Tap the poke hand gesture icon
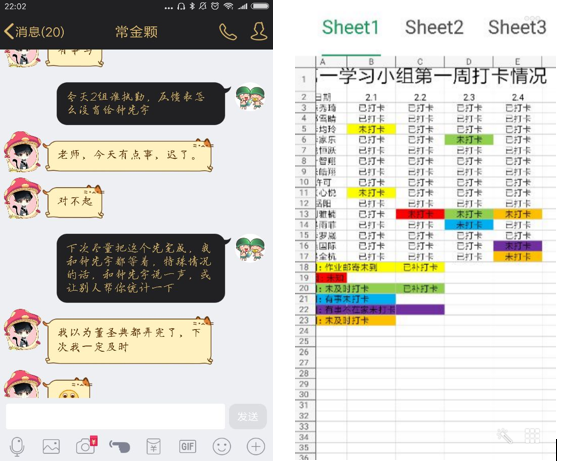Screen dimensions: 584x474 coord(120,446)
